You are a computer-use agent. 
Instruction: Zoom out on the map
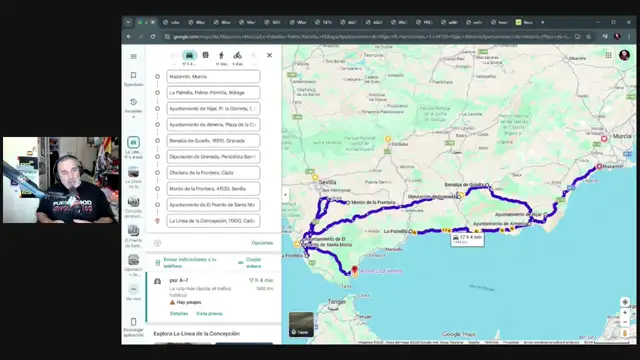(625, 322)
